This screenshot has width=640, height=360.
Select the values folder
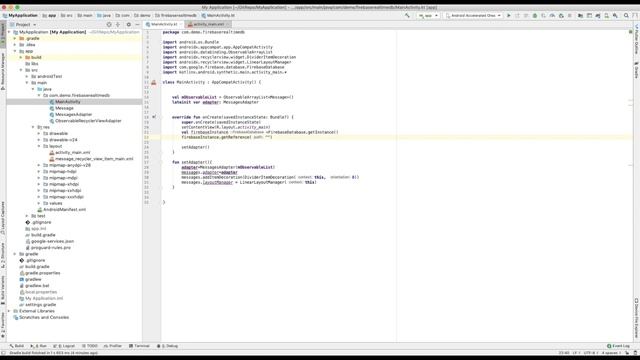[x=53, y=203]
